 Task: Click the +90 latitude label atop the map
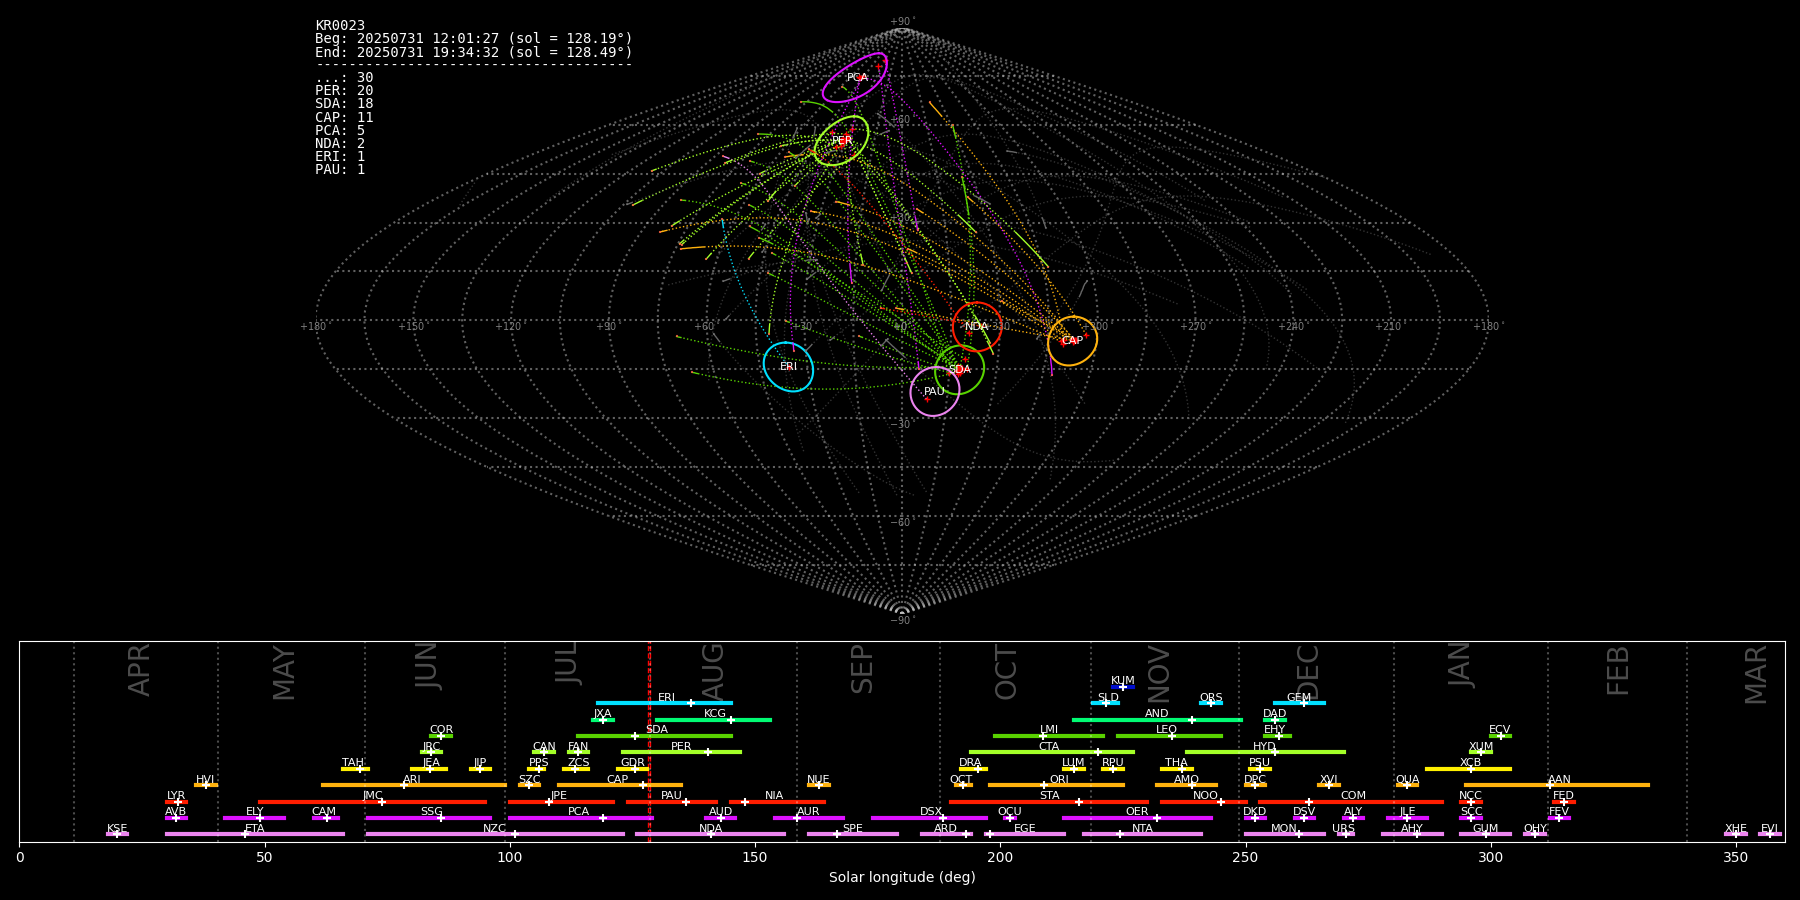(901, 22)
